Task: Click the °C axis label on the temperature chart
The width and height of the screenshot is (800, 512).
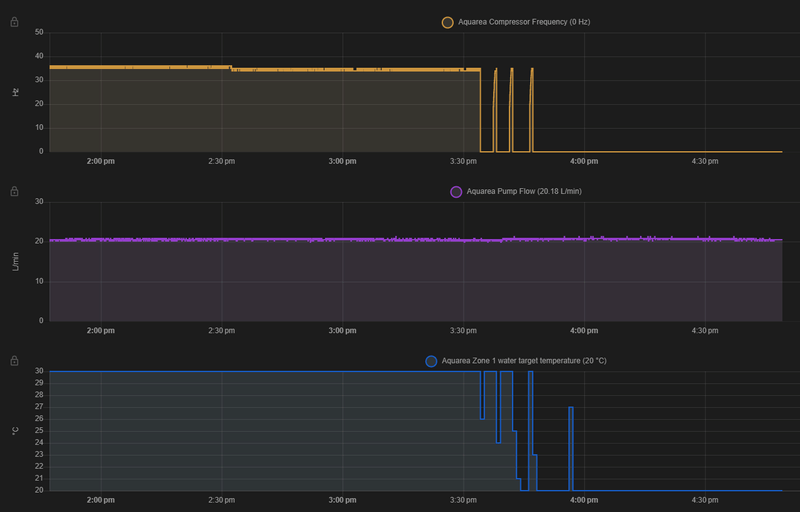Action: pyautogui.click(x=15, y=431)
